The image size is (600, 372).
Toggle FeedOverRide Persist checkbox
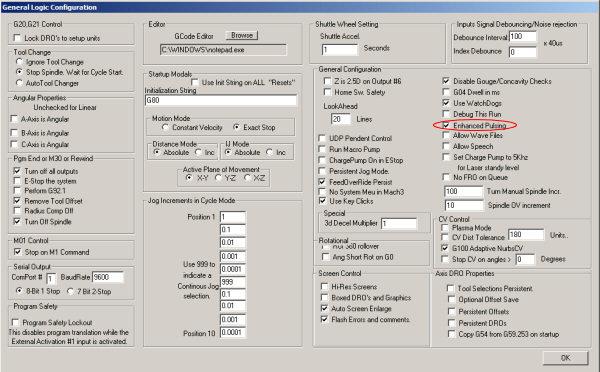pos(322,182)
